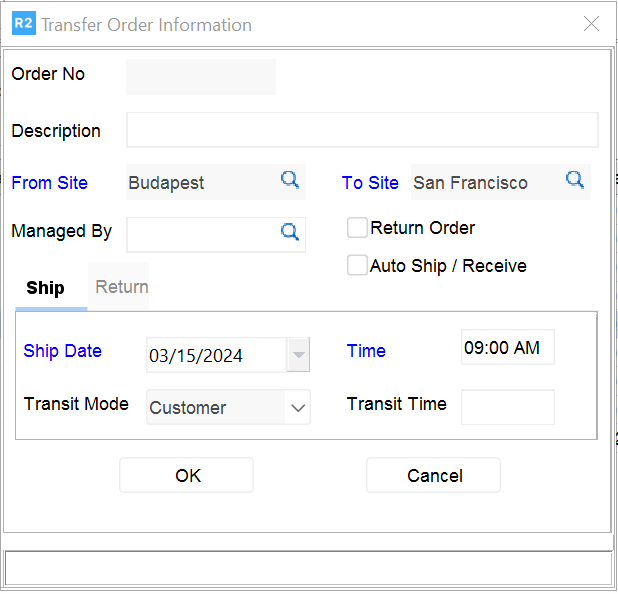Open the Managed By lookup magnifier
The width and height of the screenshot is (618, 594).
290,232
